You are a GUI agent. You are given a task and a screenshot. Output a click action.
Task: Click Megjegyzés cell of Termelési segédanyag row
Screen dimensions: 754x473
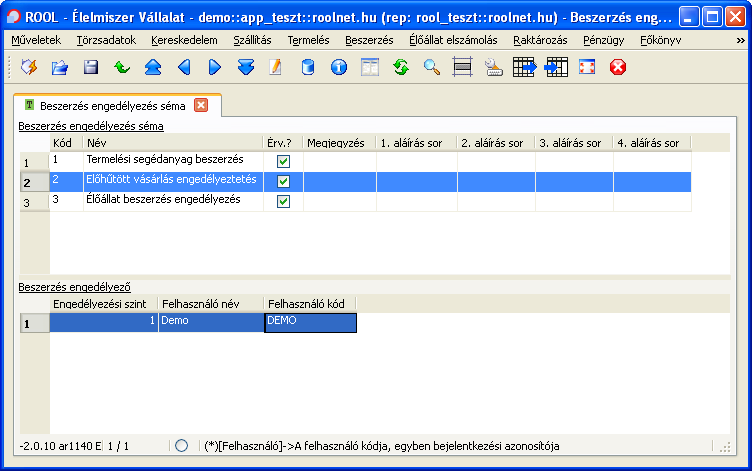(340, 162)
